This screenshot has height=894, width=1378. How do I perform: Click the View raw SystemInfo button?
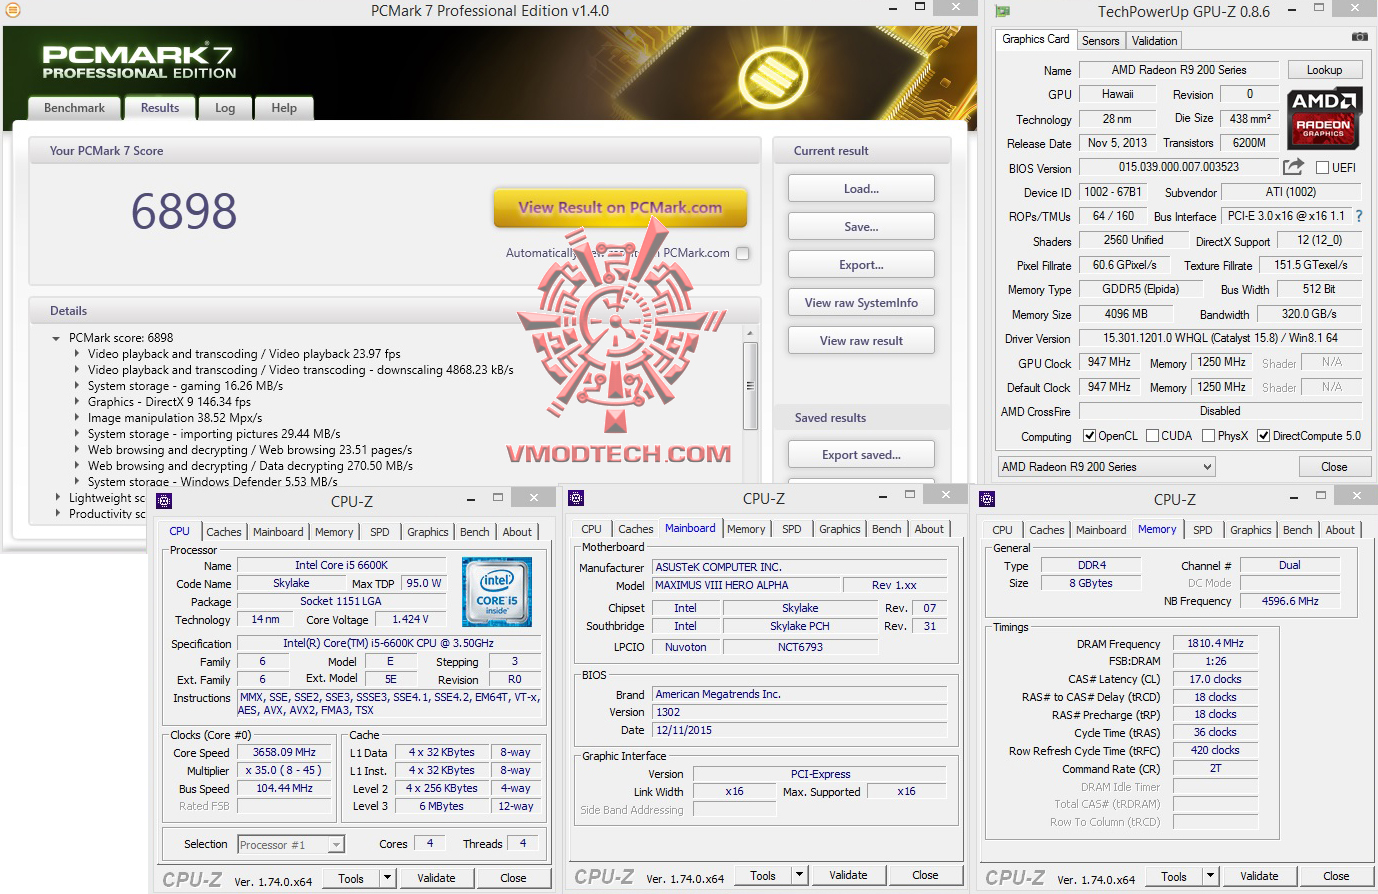tap(861, 303)
